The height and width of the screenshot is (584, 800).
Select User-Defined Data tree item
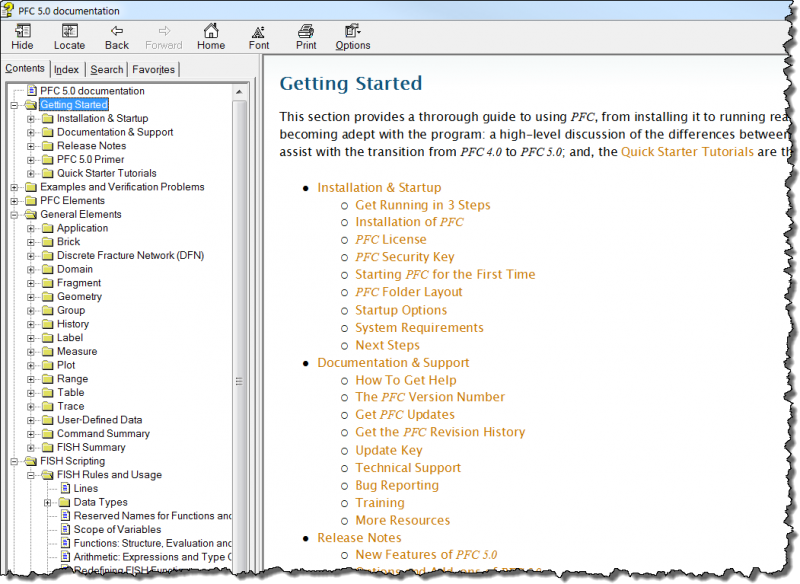click(x=99, y=420)
